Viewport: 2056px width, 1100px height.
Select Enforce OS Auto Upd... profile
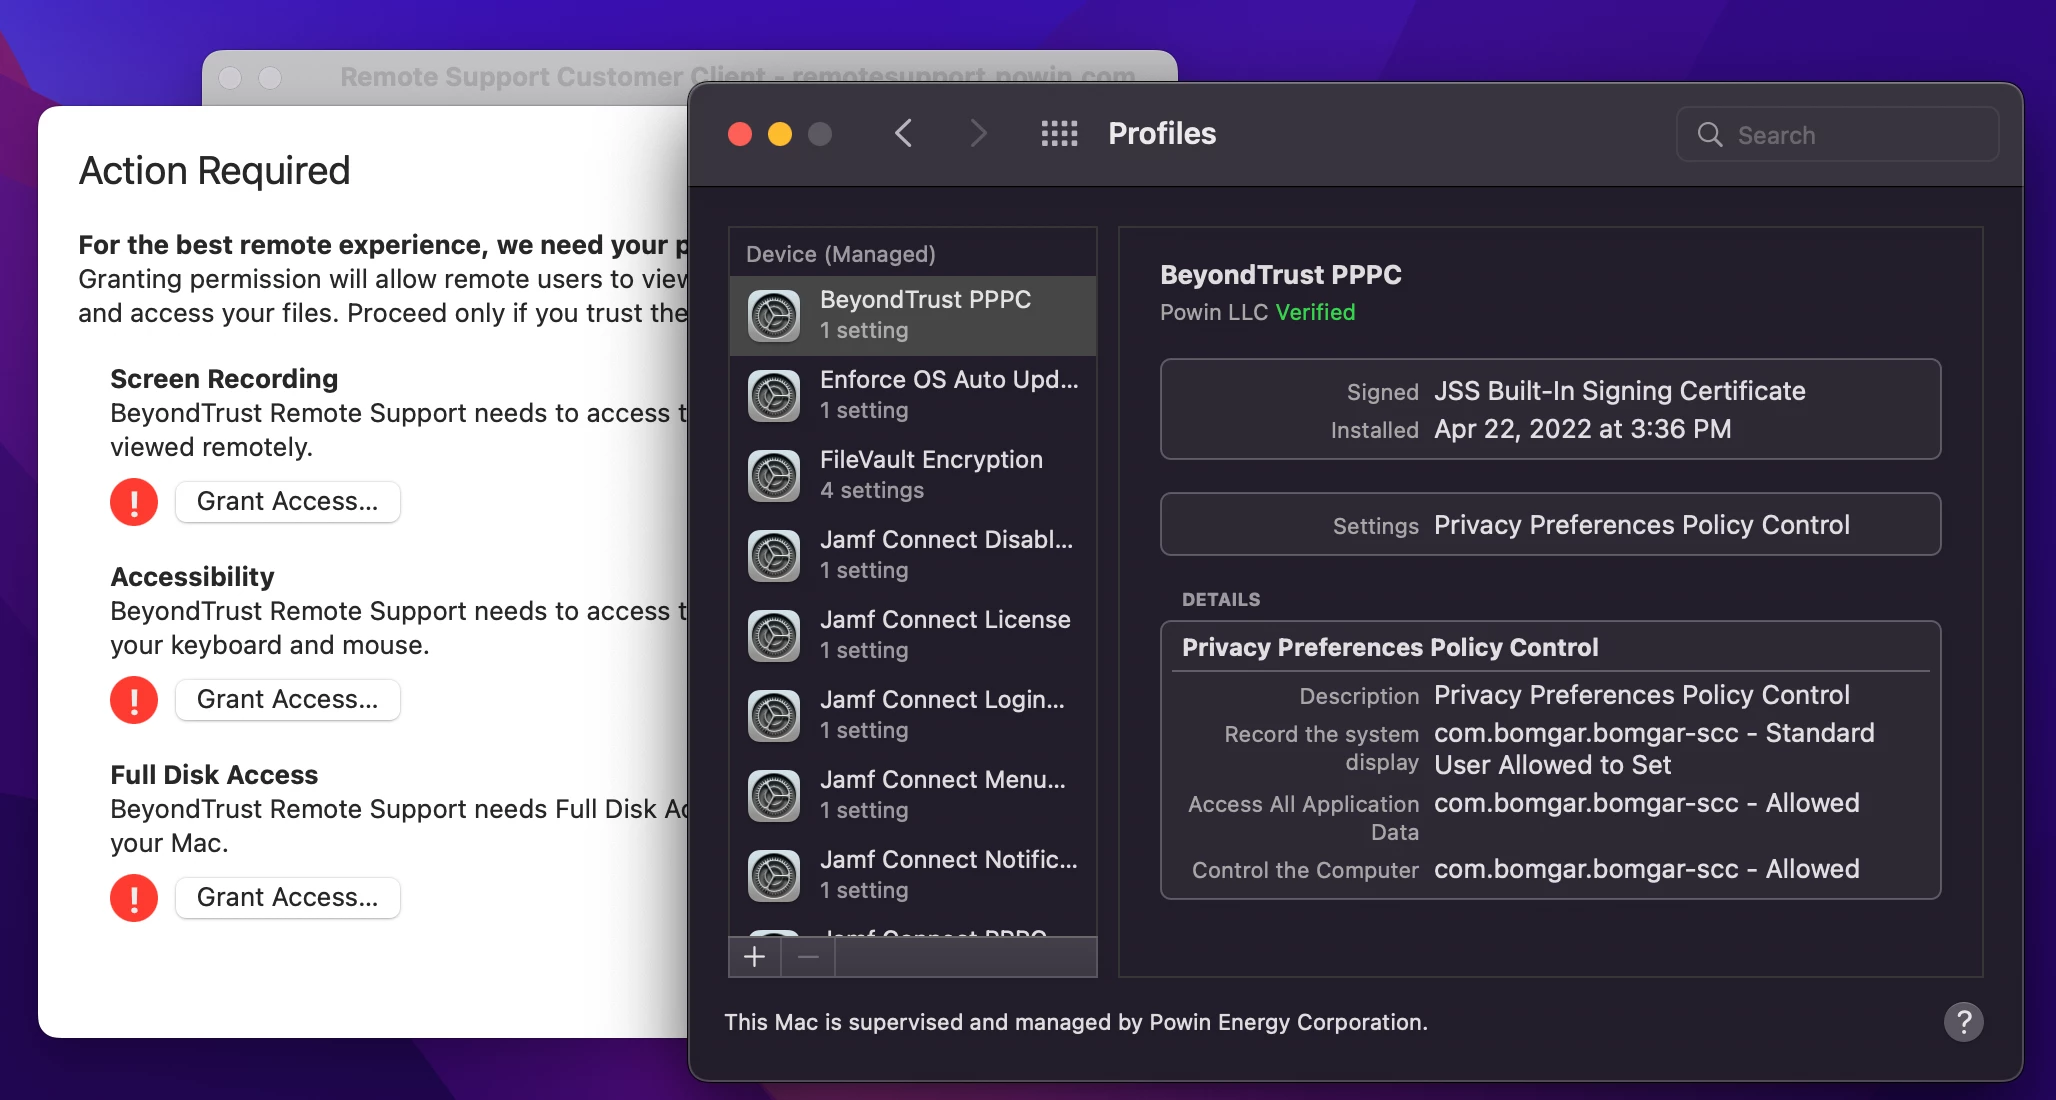(x=913, y=396)
